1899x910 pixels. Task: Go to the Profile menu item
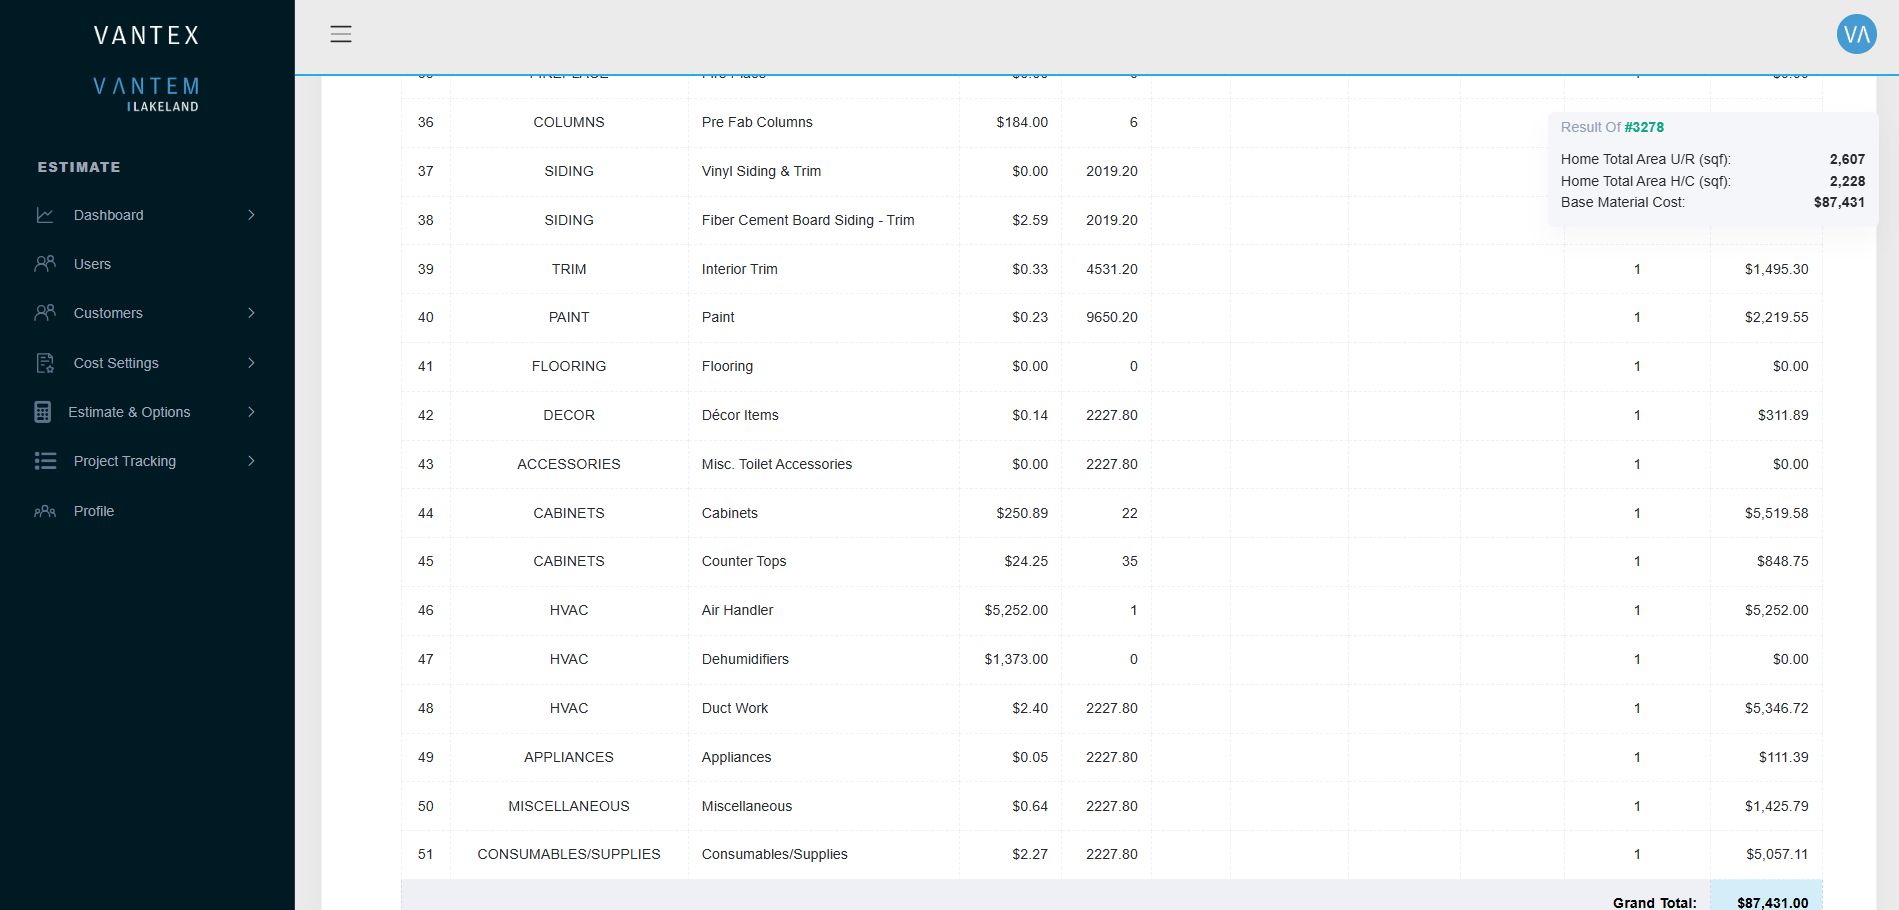pos(147,511)
